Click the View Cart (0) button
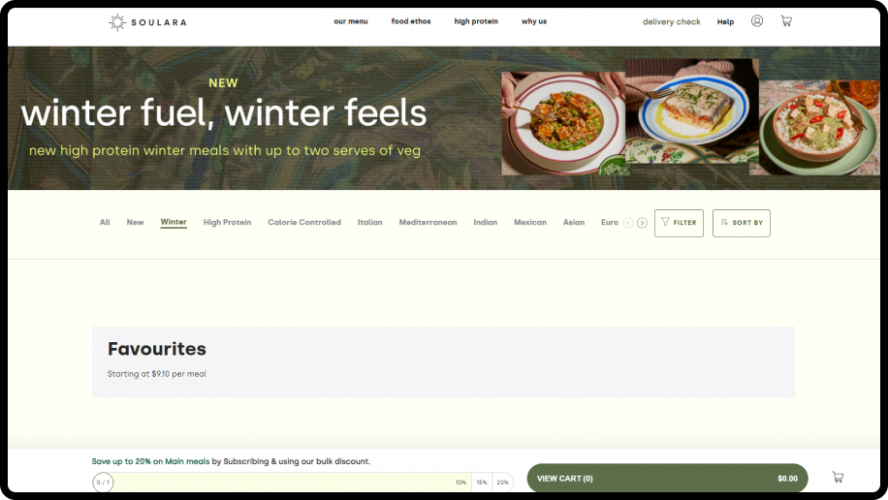 pos(667,478)
